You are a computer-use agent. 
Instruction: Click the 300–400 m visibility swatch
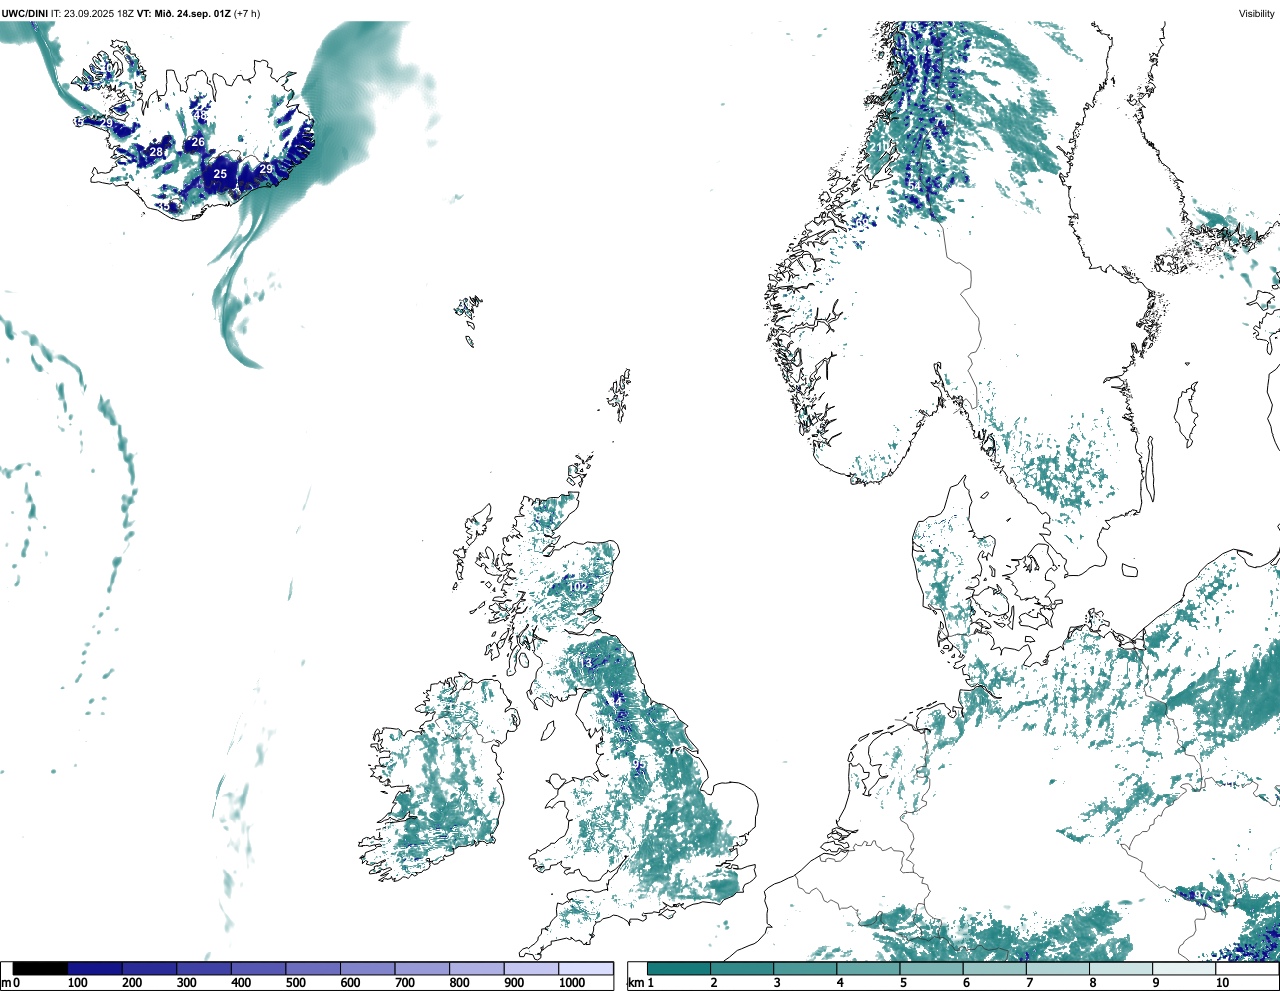[x=204, y=969]
